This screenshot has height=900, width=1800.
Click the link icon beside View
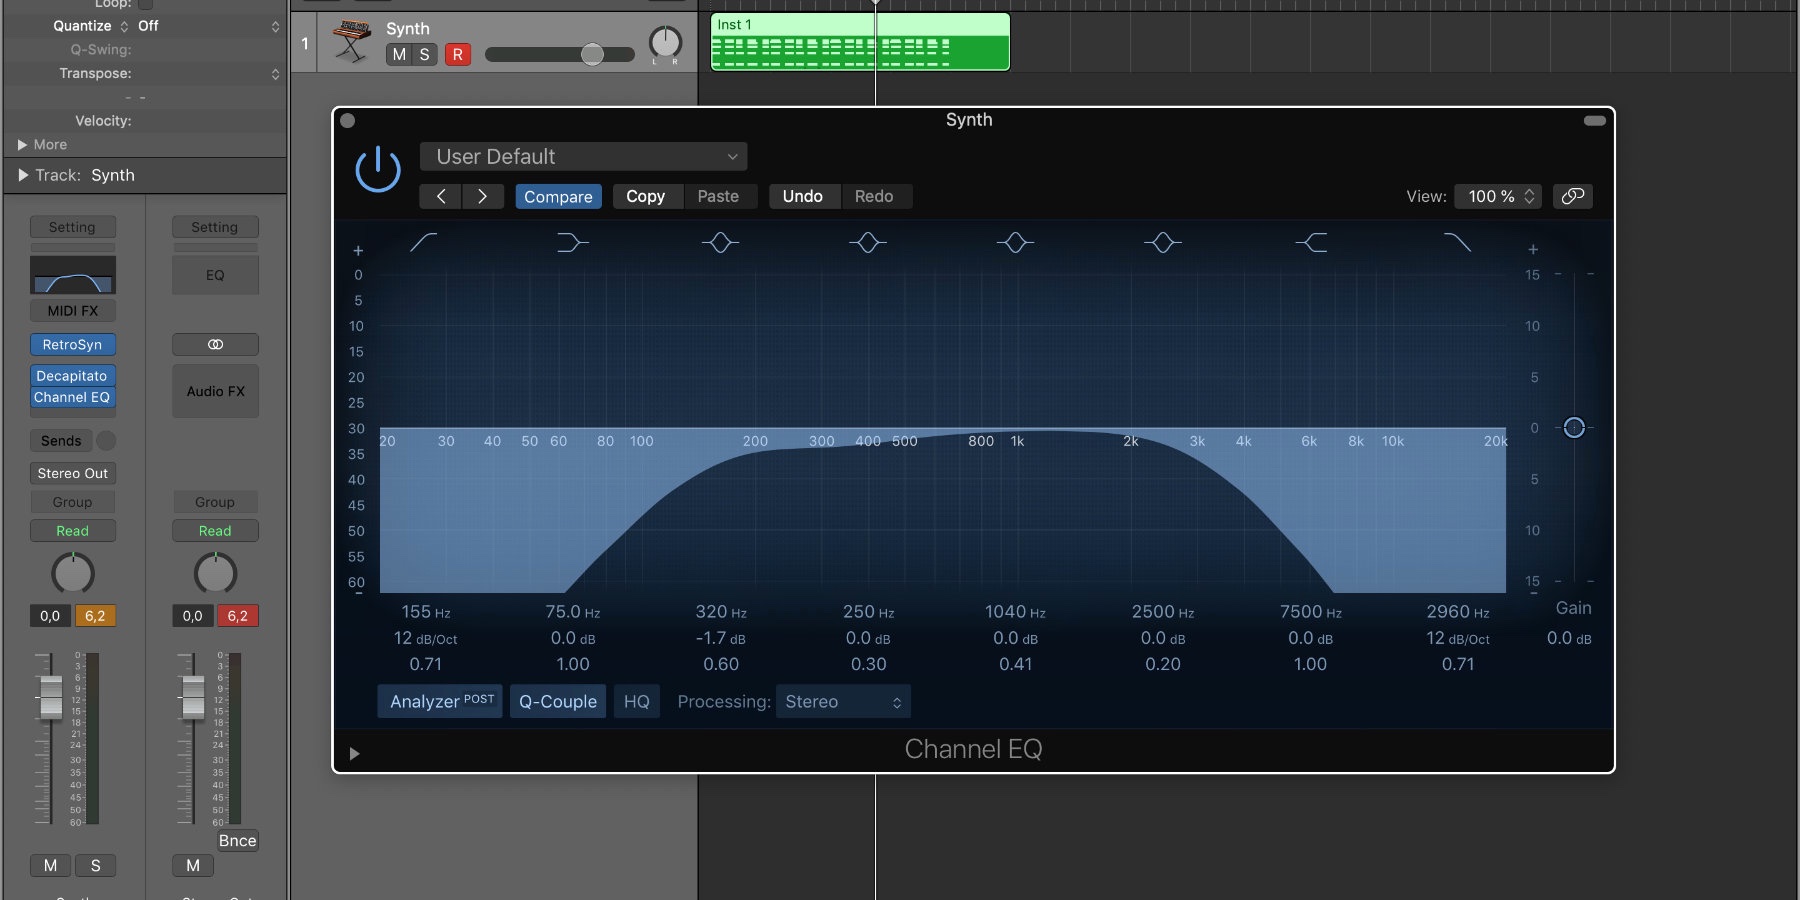pyautogui.click(x=1572, y=196)
